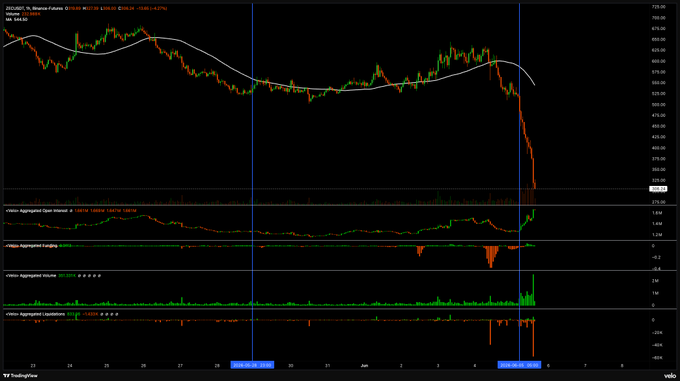
Task: Open the TradingView logo link
Action: (x=20, y=376)
